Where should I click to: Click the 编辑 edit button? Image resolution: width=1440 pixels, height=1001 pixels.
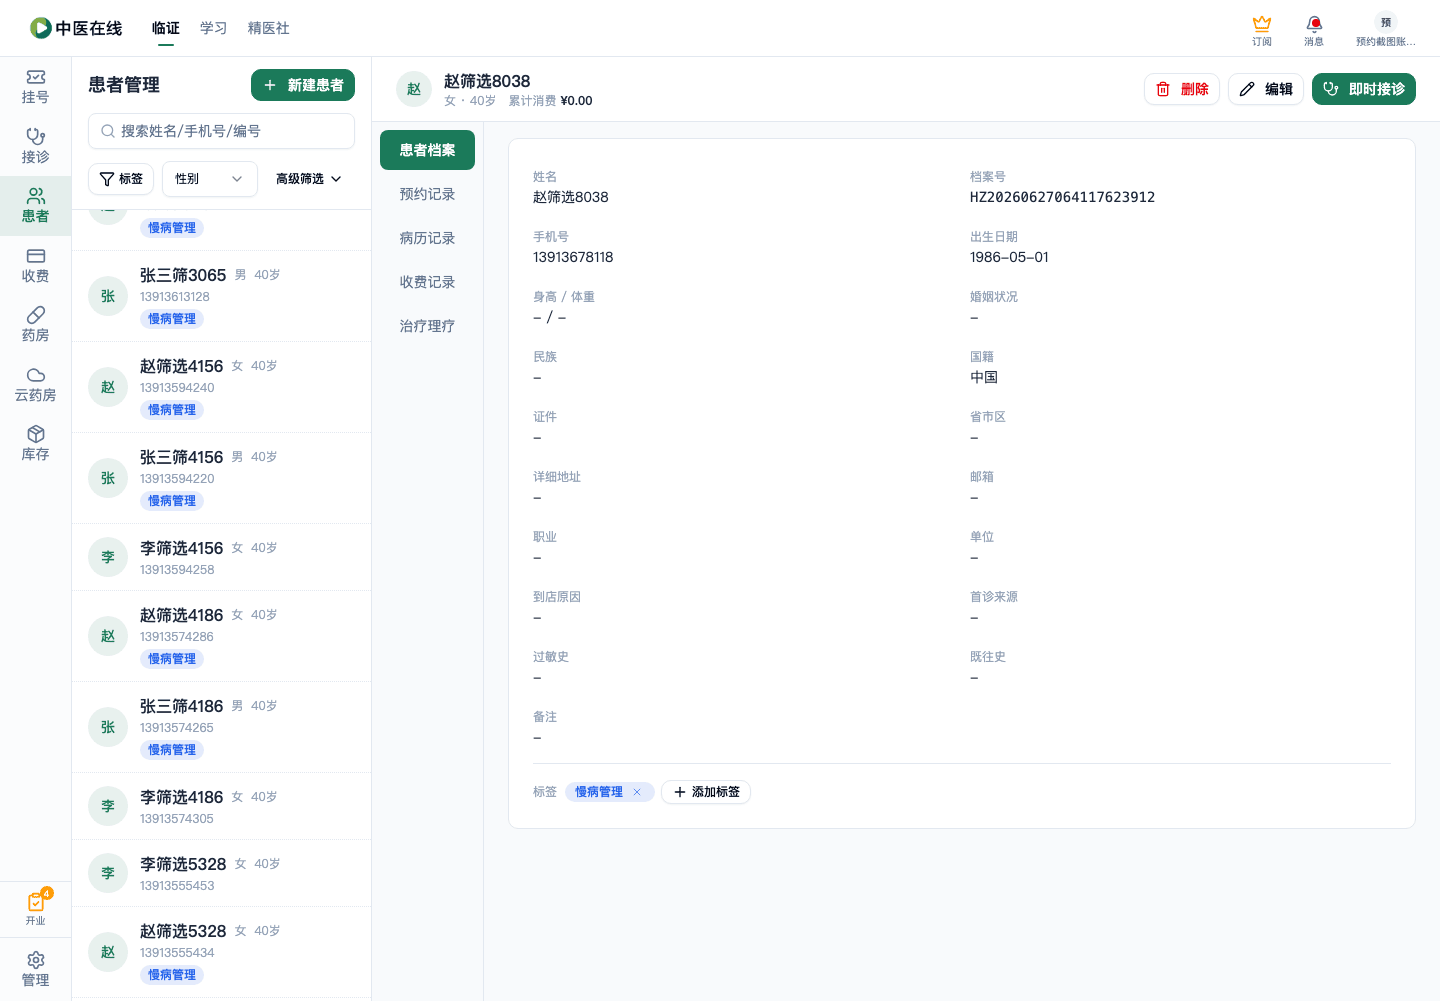pos(1266,89)
